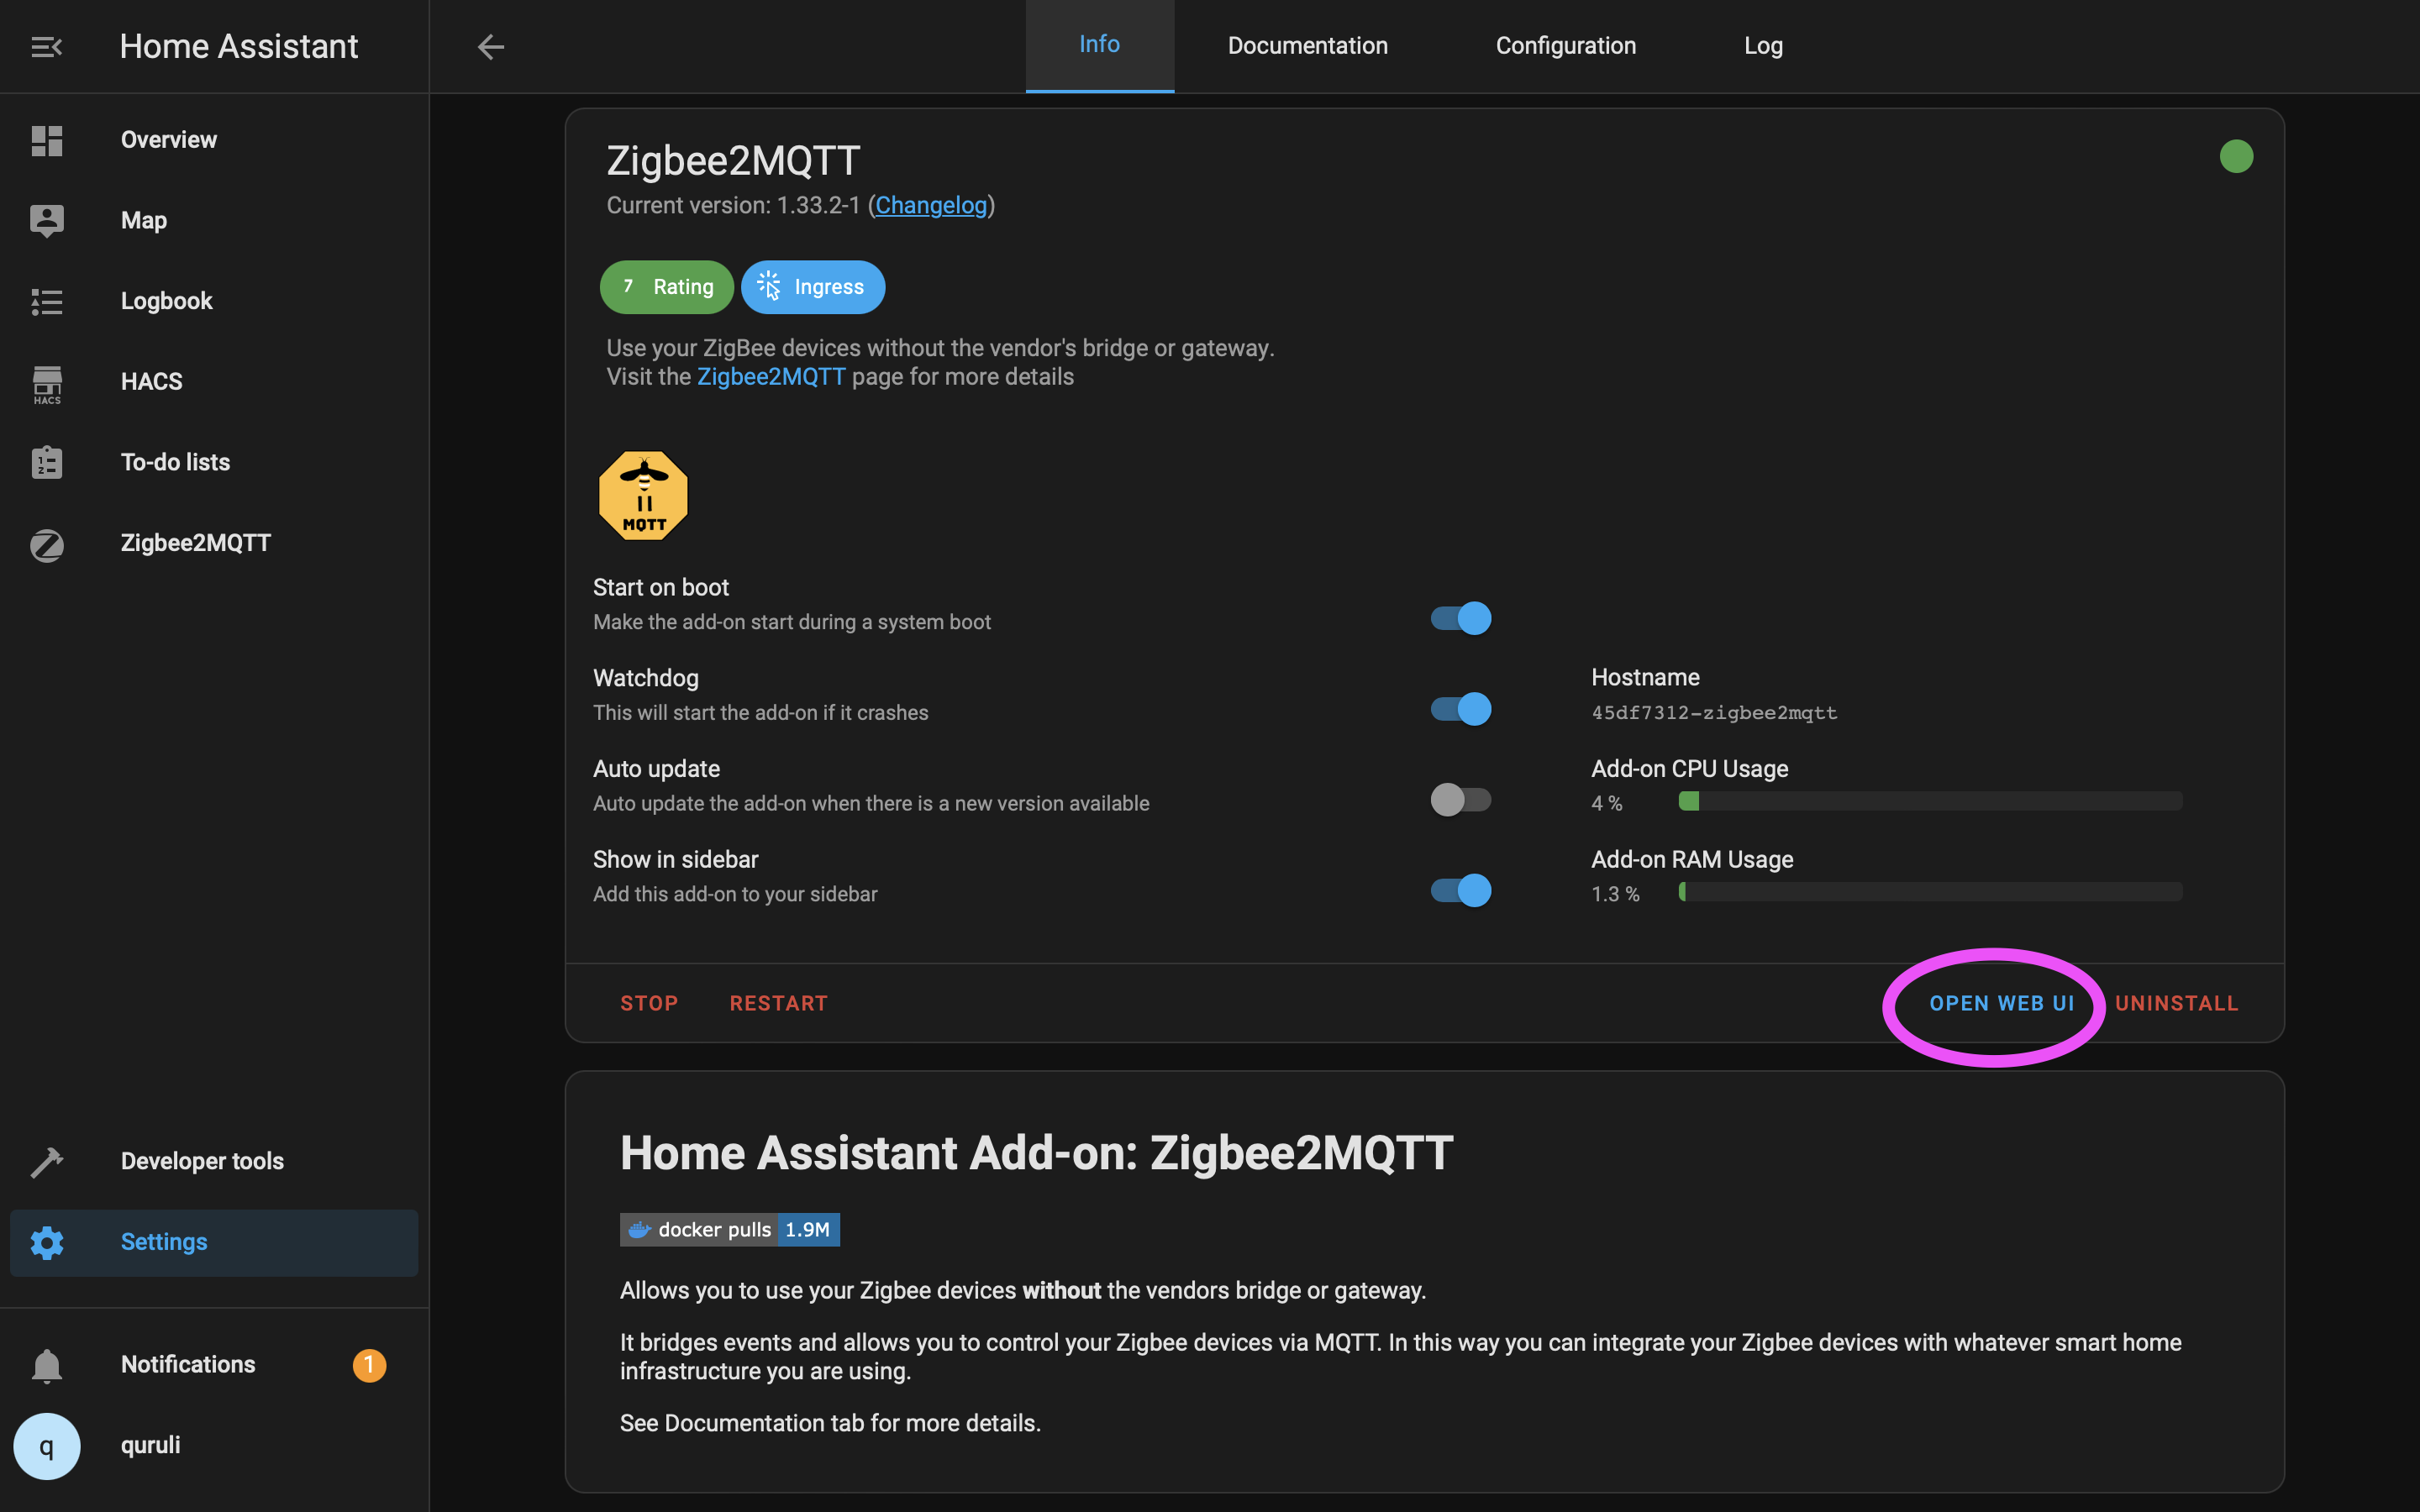The height and width of the screenshot is (1512, 2420).
Task: Click the HACS store icon
Action: tap(46, 383)
